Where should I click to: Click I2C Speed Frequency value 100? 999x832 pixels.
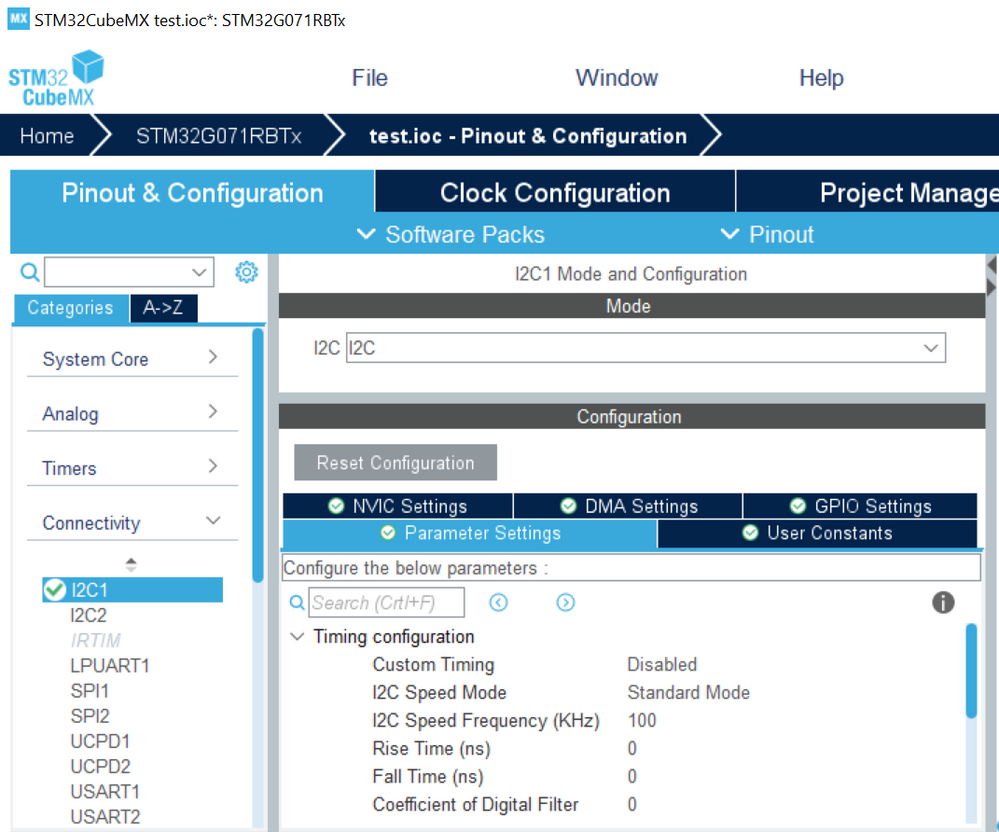tap(642, 721)
